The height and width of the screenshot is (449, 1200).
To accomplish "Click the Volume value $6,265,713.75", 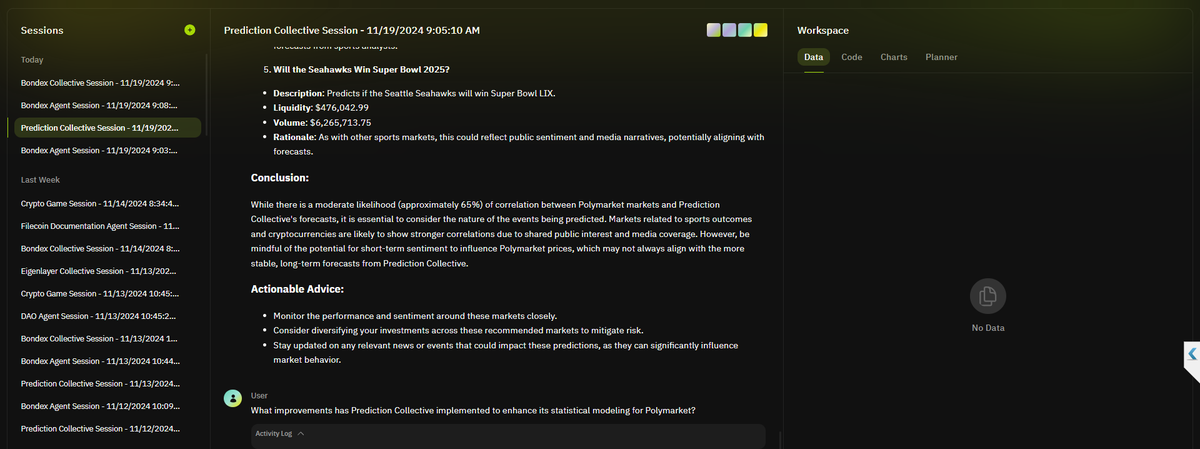I will coord(341,122).
